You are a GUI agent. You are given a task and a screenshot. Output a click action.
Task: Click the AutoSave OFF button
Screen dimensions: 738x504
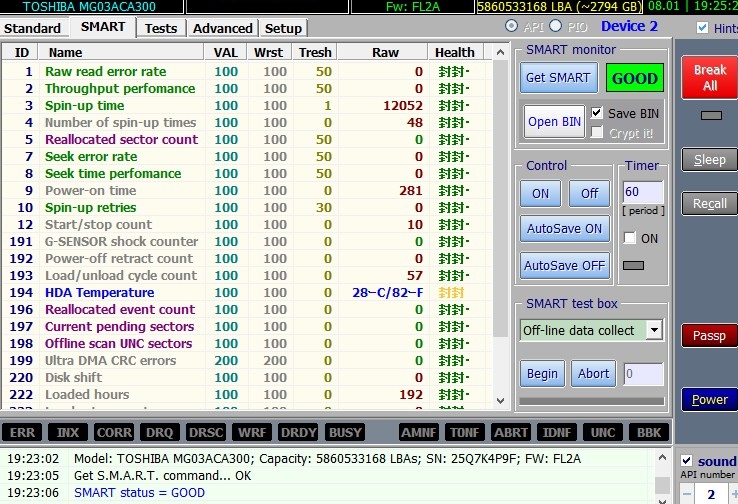pos(564,266)
